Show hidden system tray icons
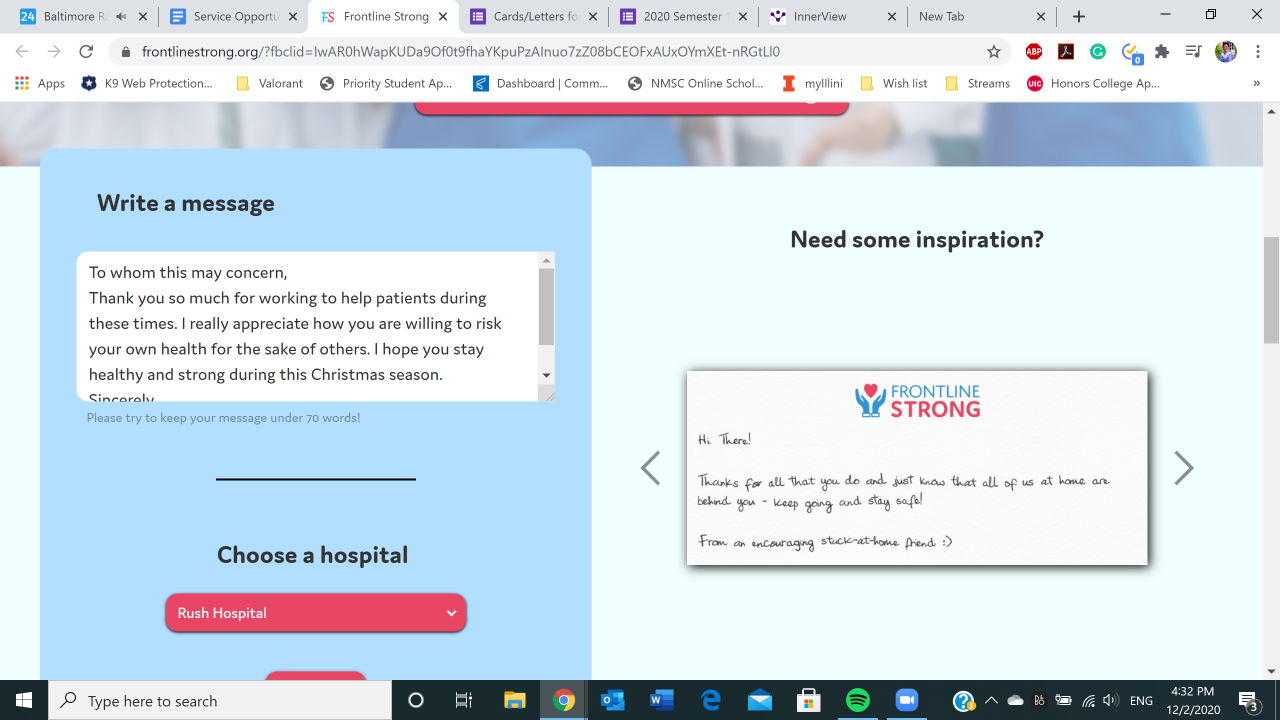The image size is (1280, 720). coord(991,701)
